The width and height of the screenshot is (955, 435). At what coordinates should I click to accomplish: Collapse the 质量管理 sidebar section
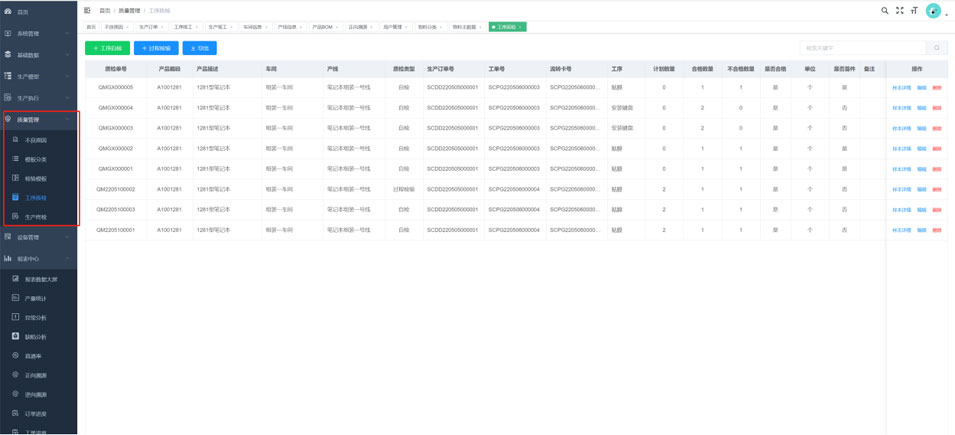click(38, 119)
